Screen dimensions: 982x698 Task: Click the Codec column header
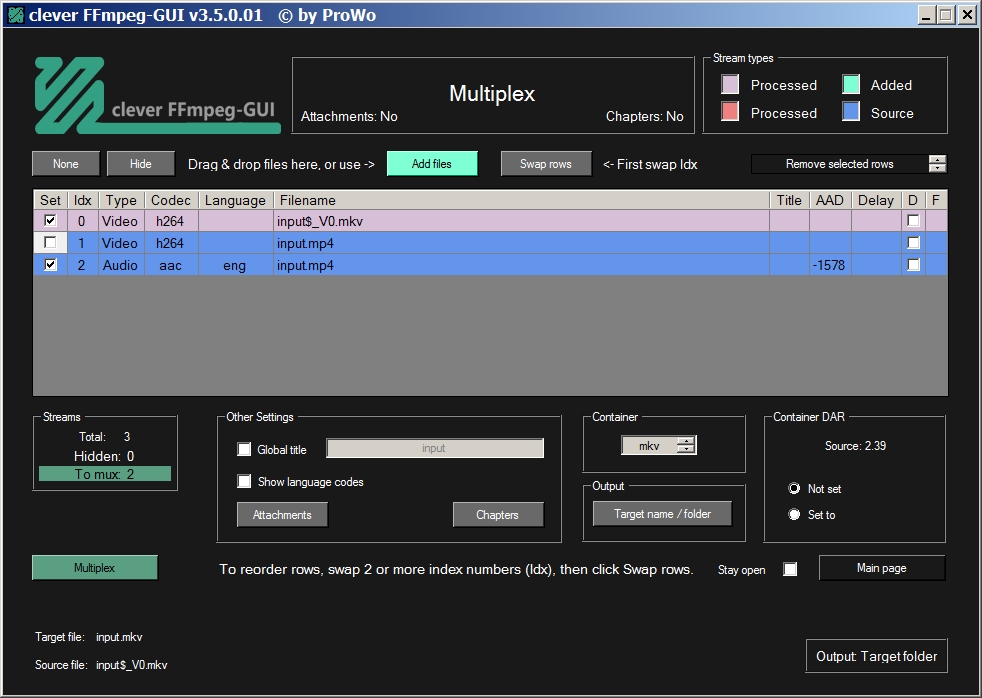[171, 200]
